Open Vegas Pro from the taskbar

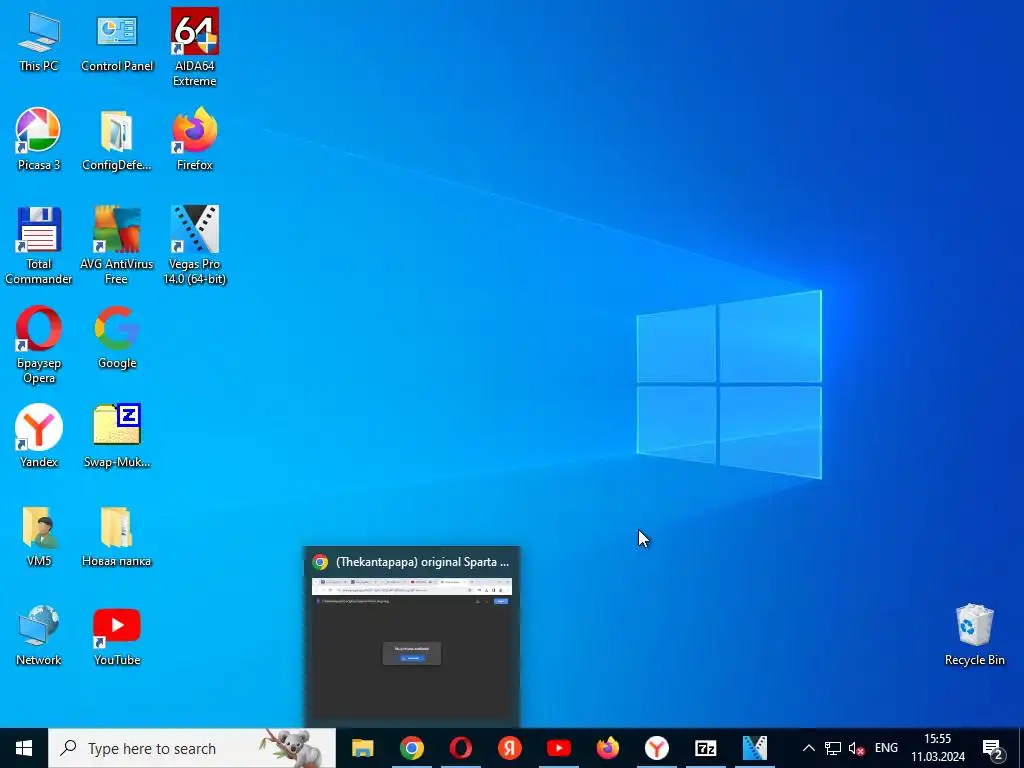click(x=754, y=748)
